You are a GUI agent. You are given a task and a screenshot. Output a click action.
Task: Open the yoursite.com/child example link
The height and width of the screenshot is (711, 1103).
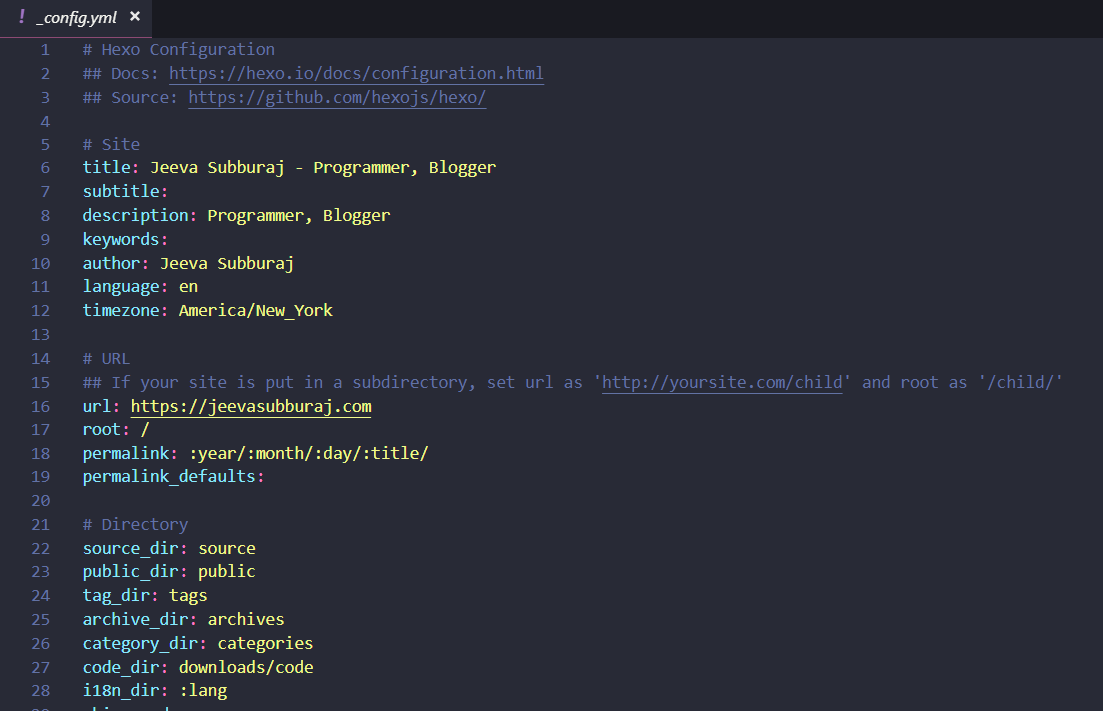point(722,383)
